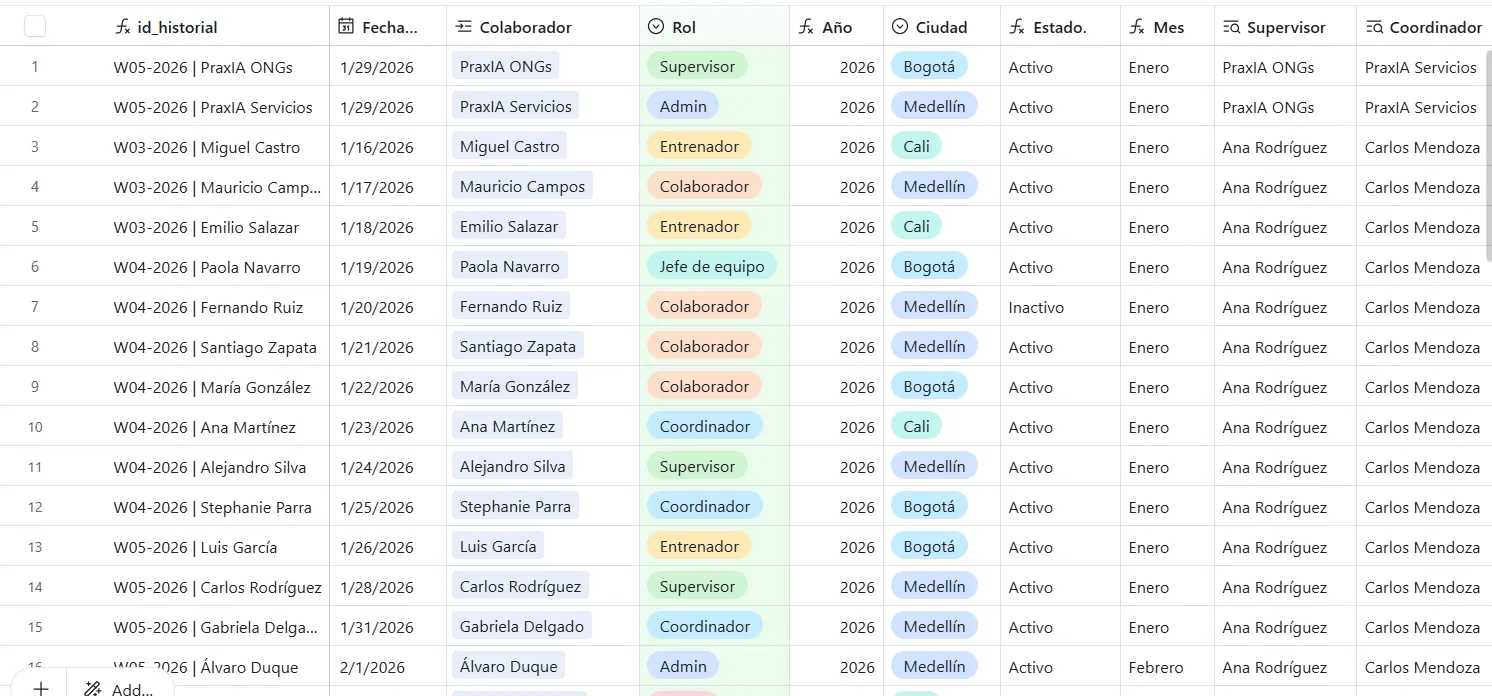This screenshot has height=696, width=1492.
Task: Select the Jefe de equipo role cell
Action: (x=711, y=267)
